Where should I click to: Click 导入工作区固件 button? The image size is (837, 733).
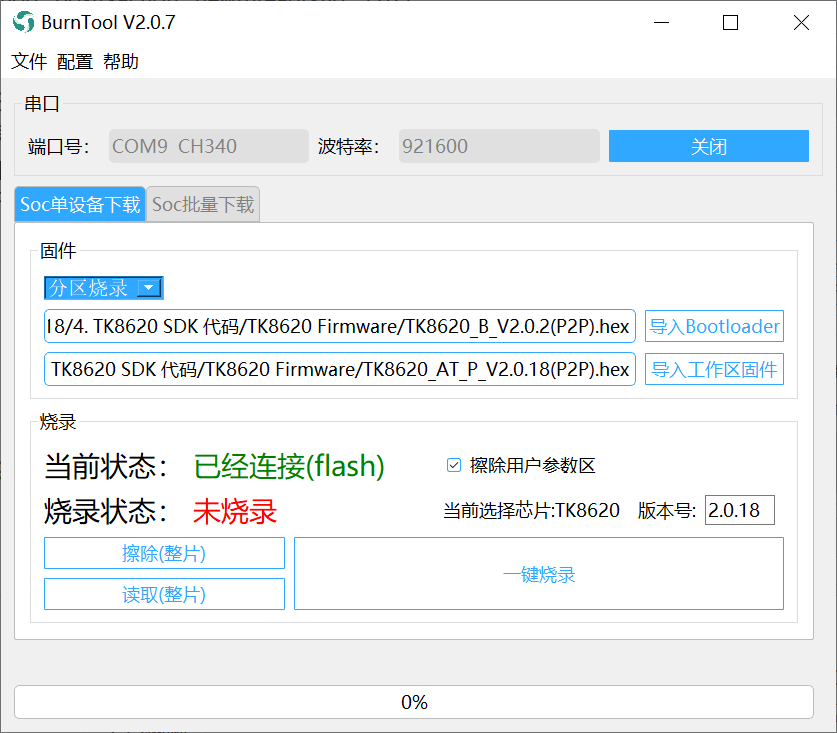714,369
